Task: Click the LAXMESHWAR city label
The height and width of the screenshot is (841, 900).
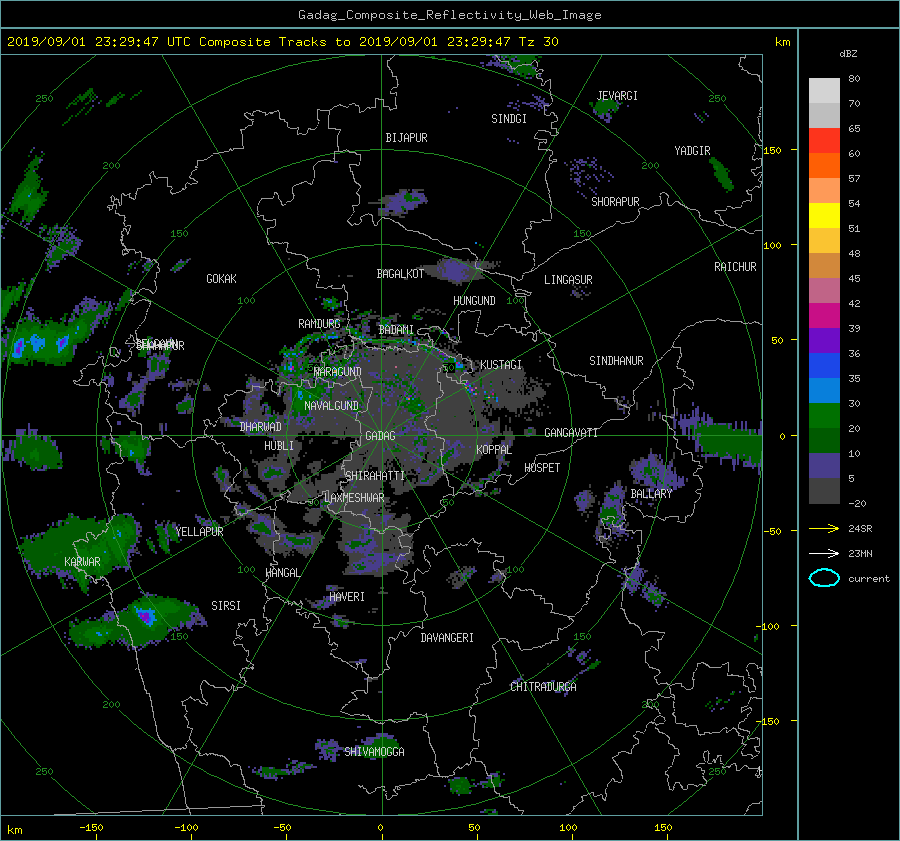Action: [x=354, y=498]
